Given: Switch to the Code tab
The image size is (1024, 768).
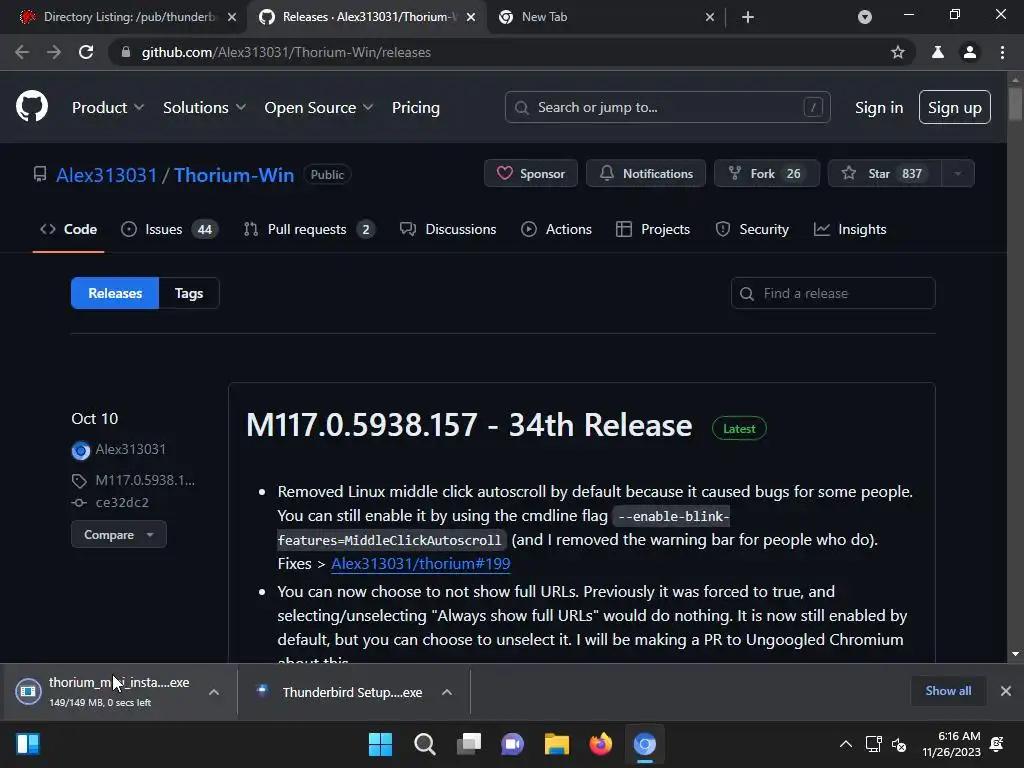Looking at the screenshot, I should pos(69,229).
